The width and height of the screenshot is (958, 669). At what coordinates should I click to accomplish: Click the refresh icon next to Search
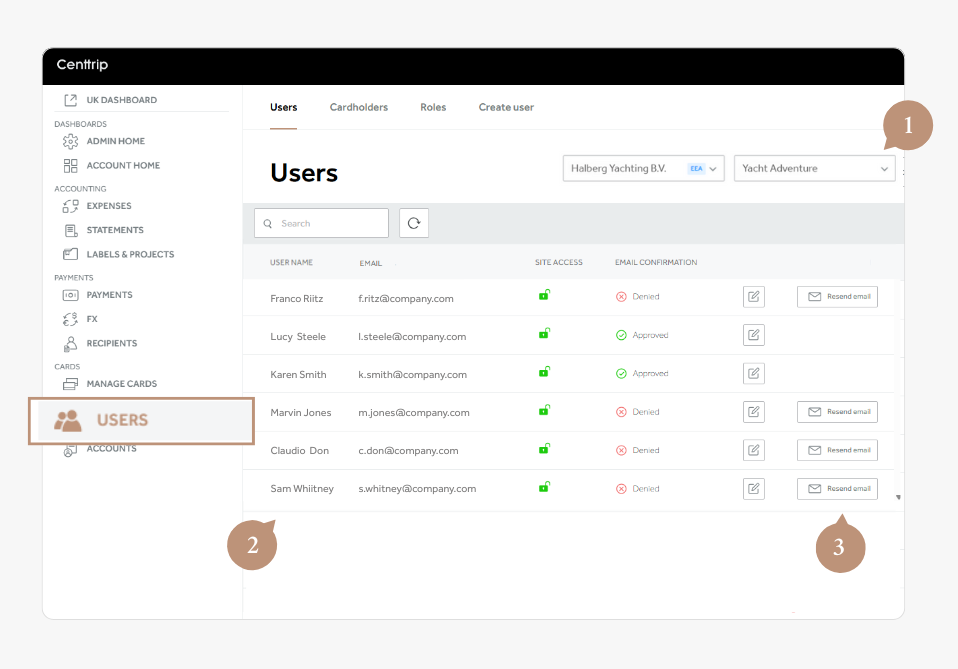pyautogui.click(x=414, y=223)
